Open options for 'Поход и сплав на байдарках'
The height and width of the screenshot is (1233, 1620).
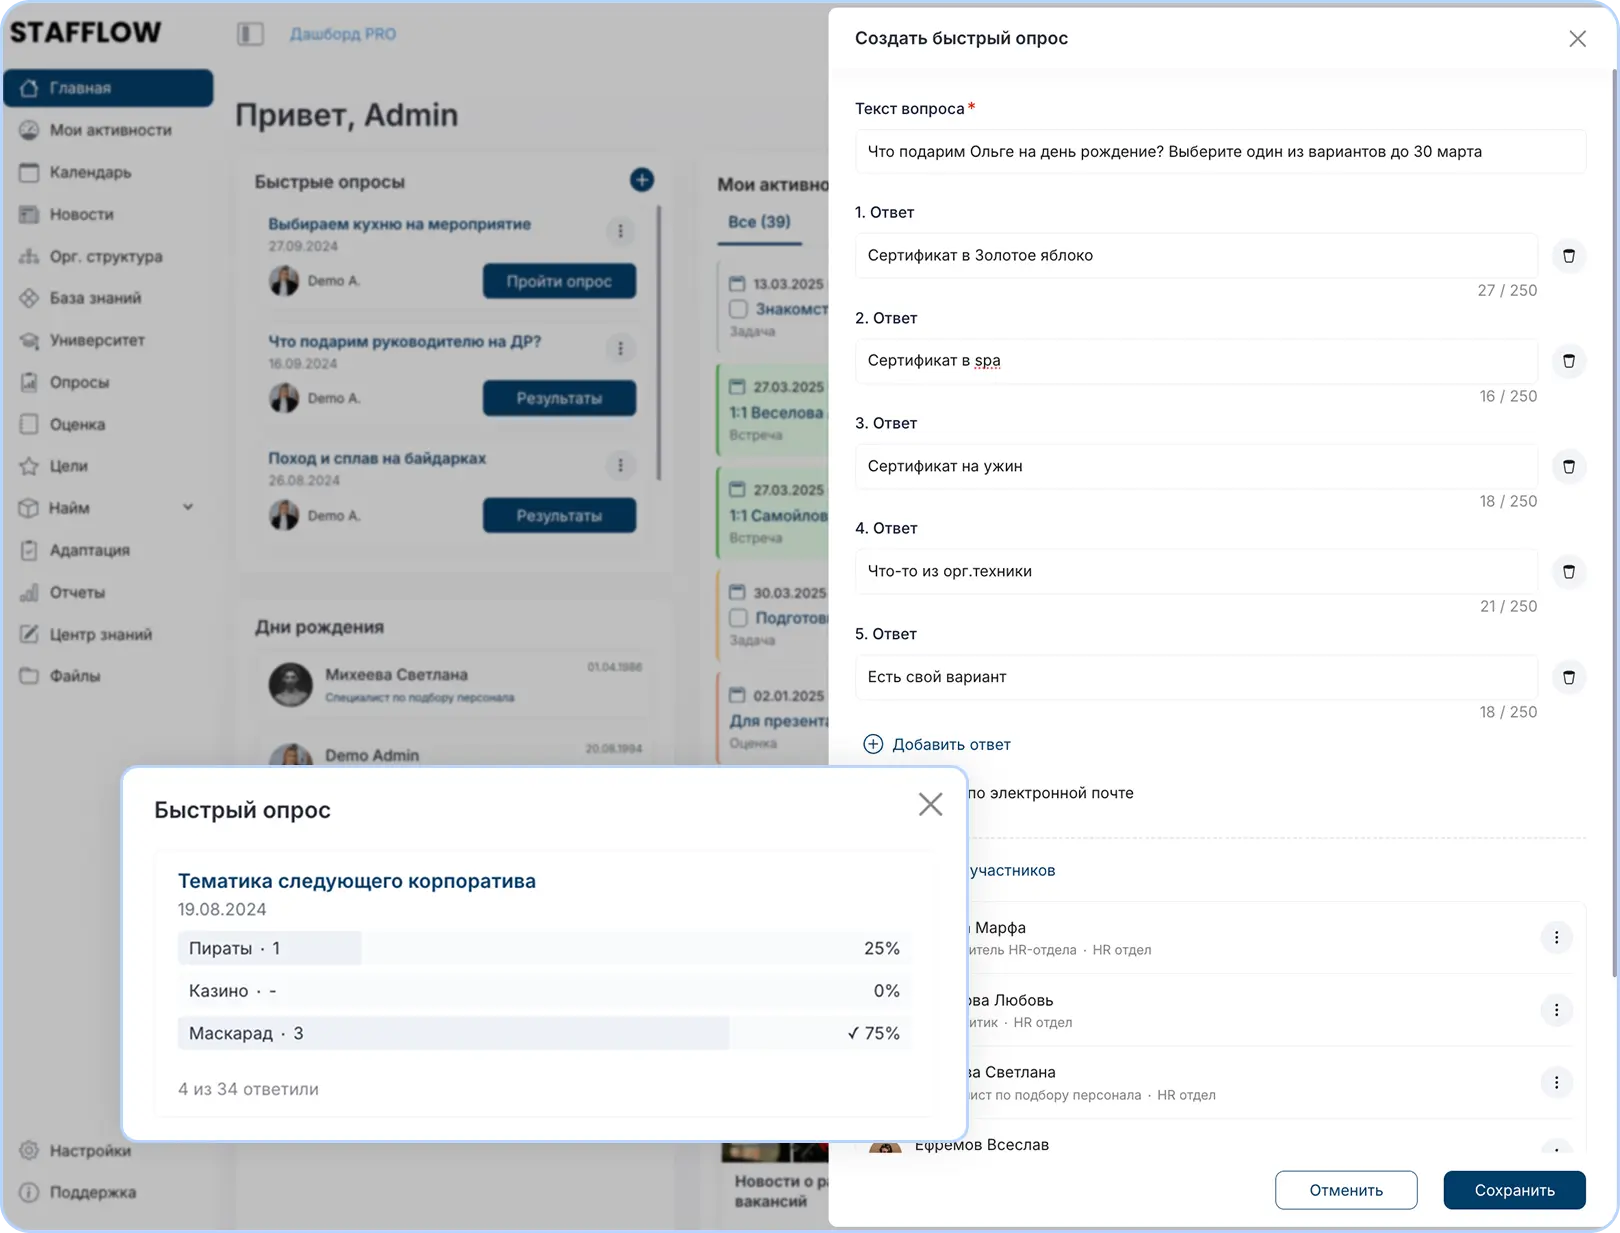(x=620, y=465)
